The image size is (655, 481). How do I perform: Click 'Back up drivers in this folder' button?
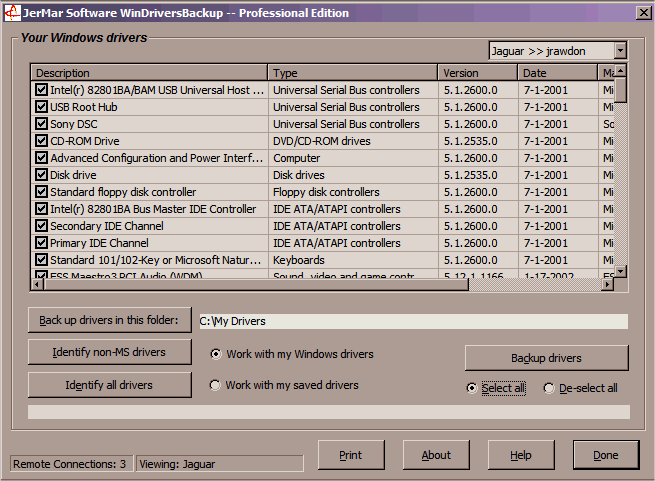tap(109, 320)
